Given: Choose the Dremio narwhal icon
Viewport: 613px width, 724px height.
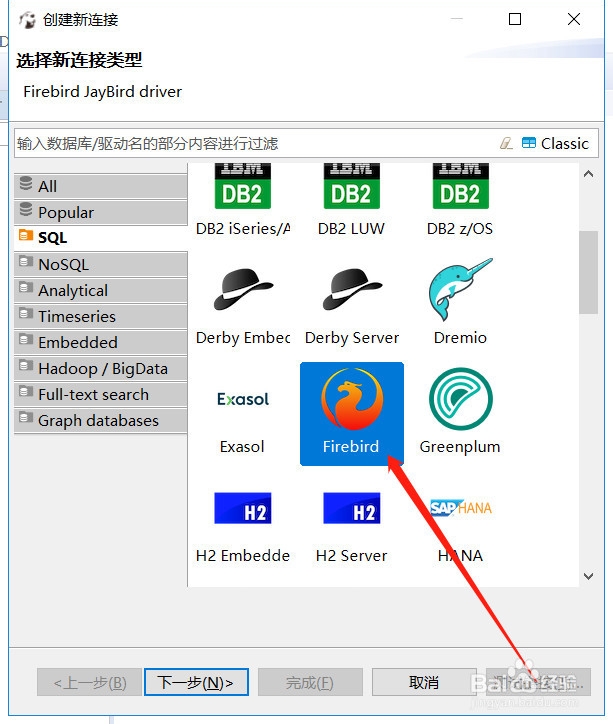Looking at the screenshot, I should (460, 289).
